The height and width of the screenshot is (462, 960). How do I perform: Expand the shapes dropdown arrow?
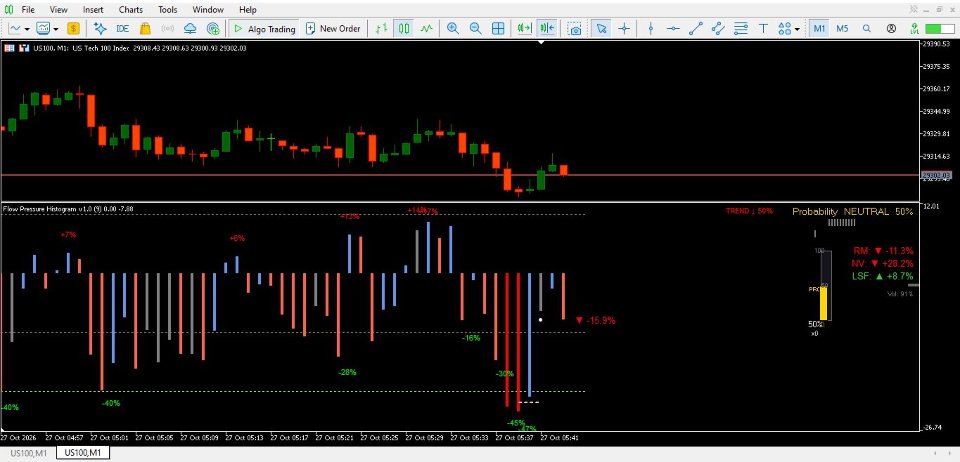pos(797,29)
